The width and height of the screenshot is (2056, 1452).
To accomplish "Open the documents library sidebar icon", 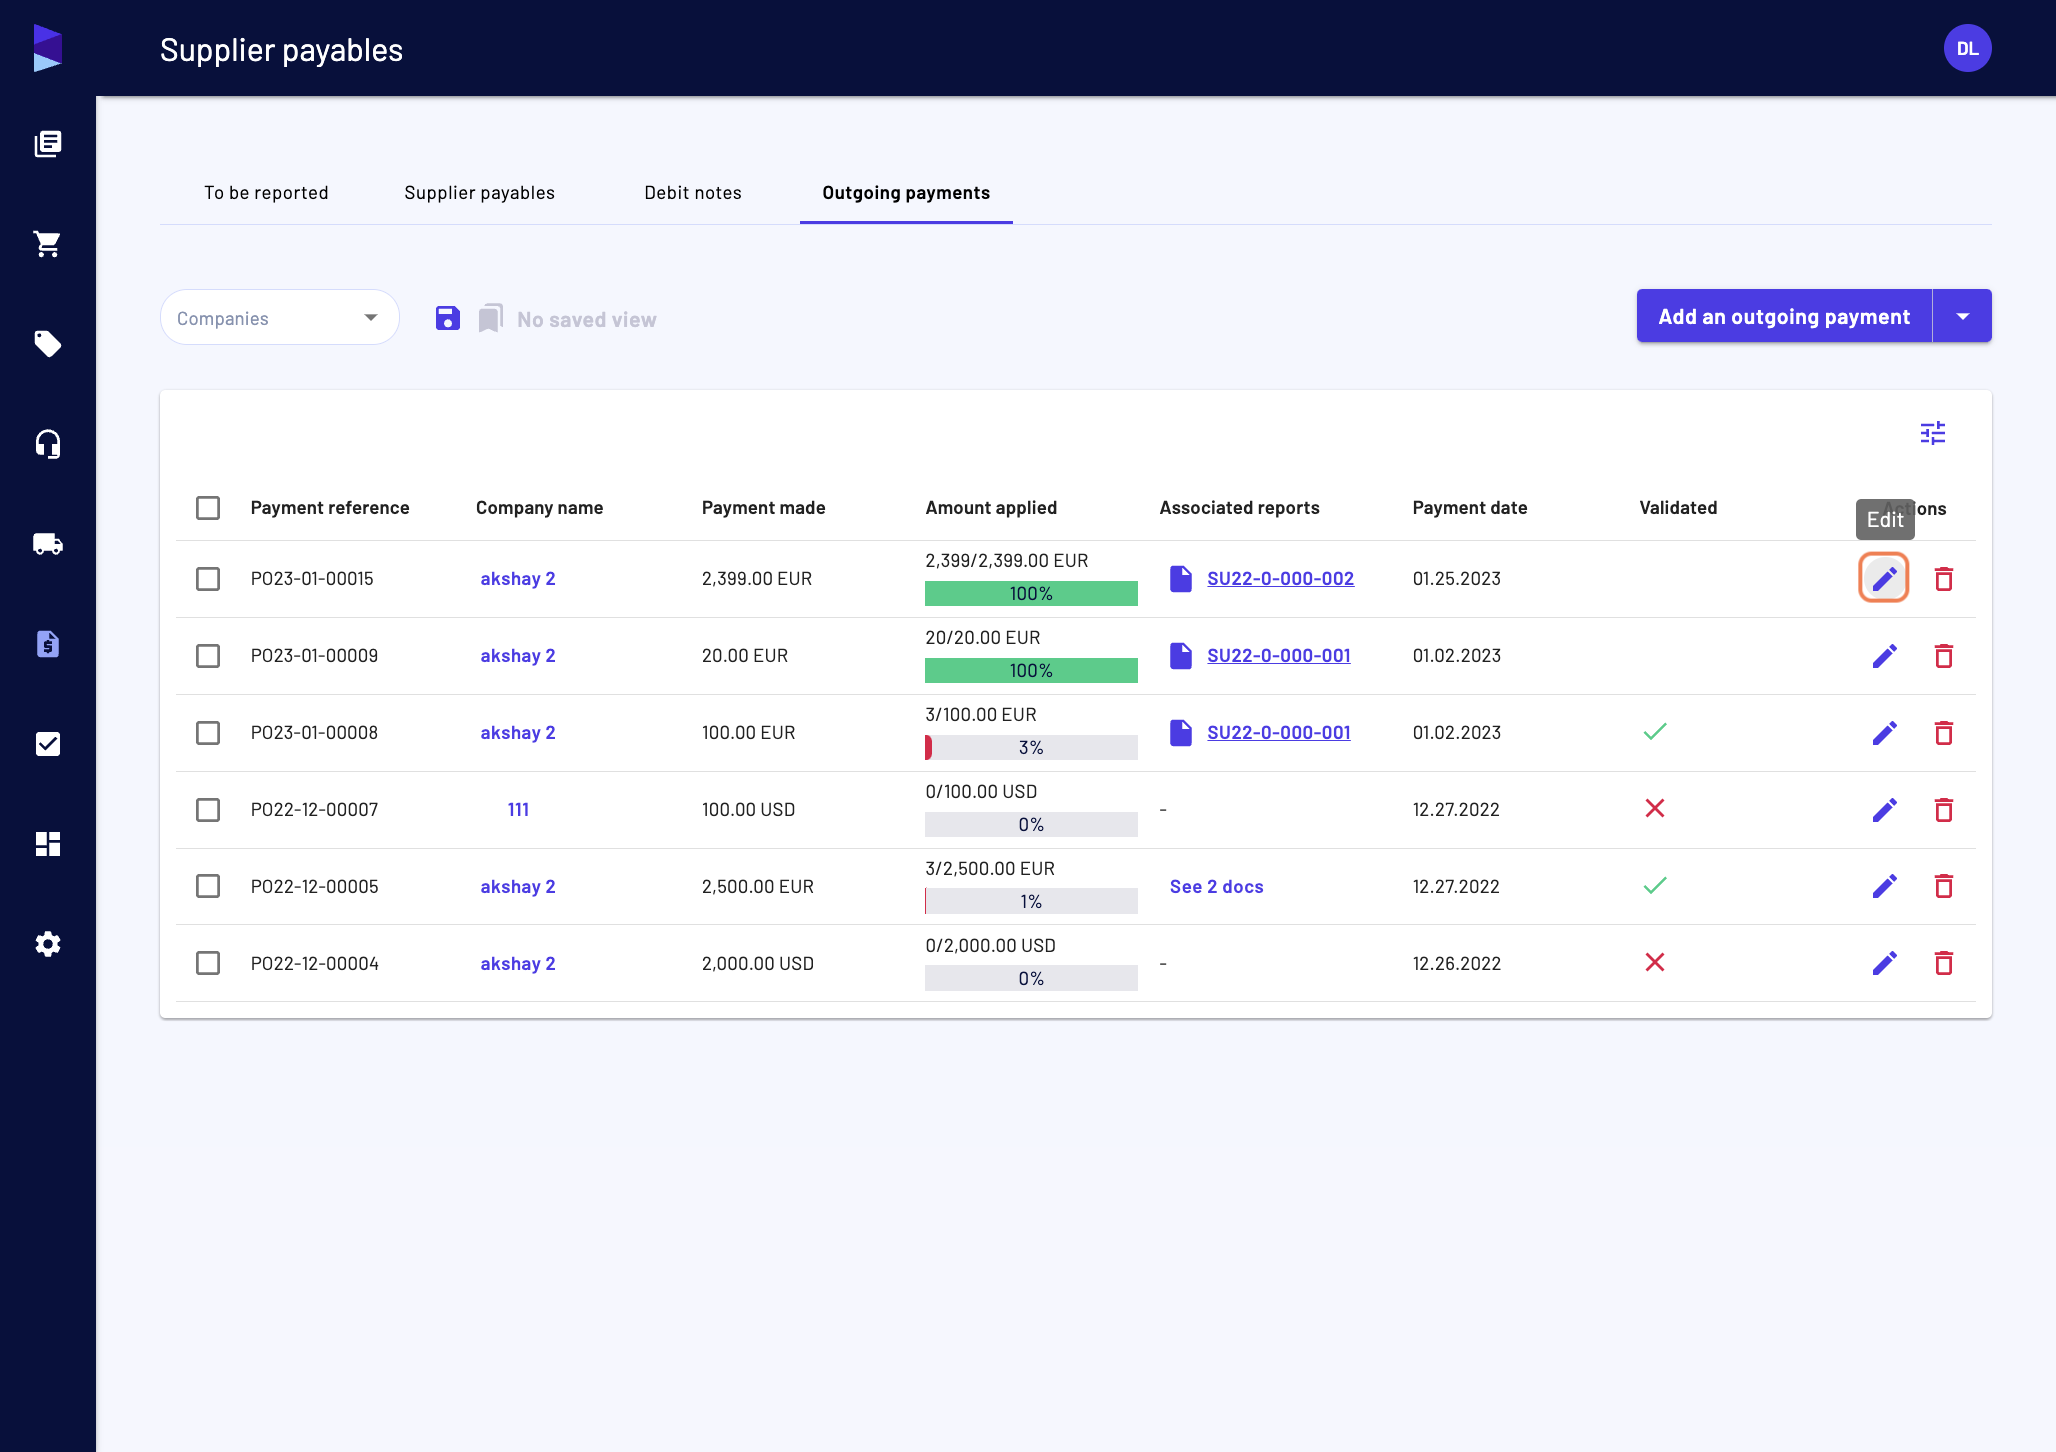I will click(48, 144).
